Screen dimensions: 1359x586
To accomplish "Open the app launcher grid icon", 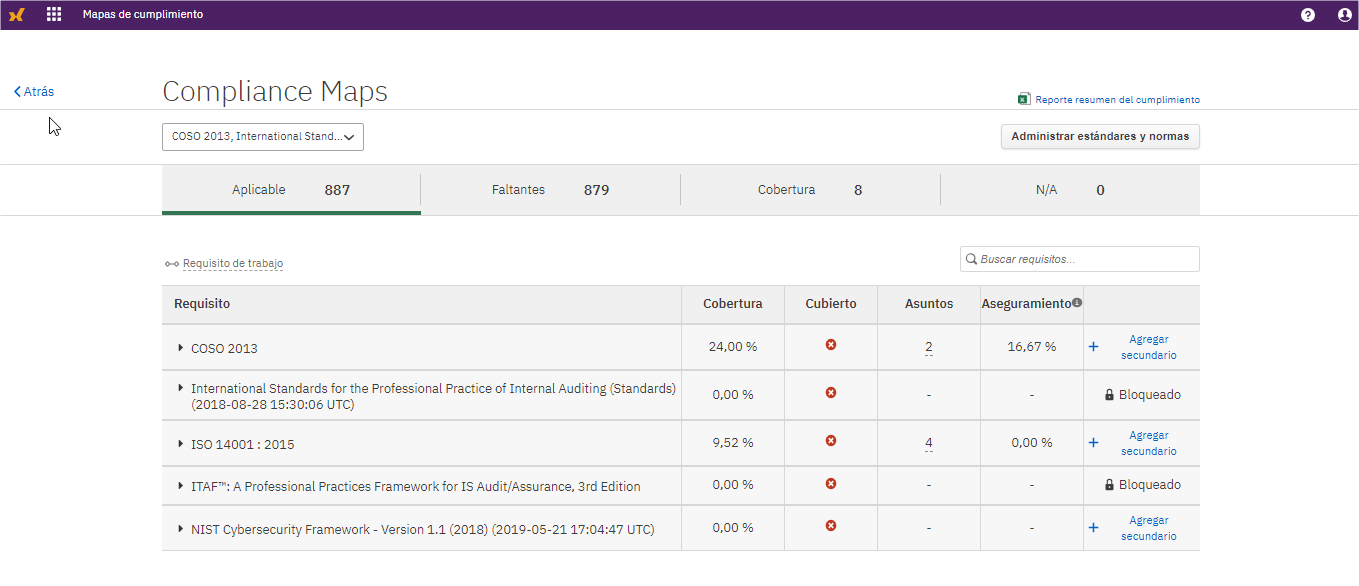I will (54, 14).
